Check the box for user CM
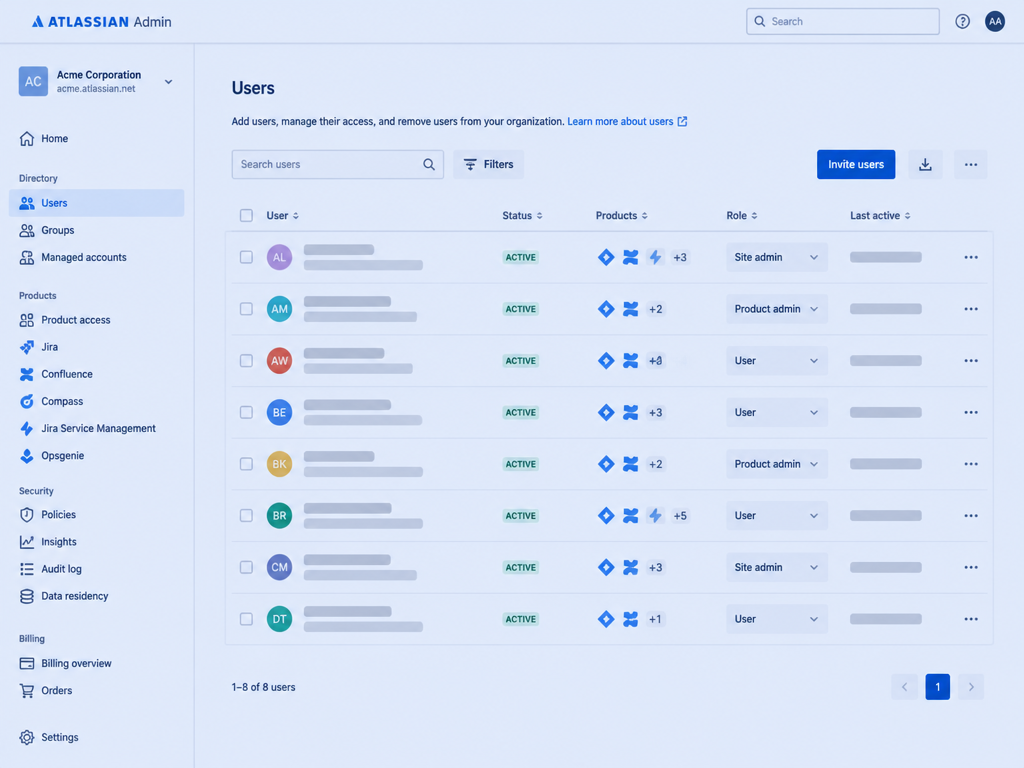The height and width of the screenshot is (768, 1024). tap(246, 567)
